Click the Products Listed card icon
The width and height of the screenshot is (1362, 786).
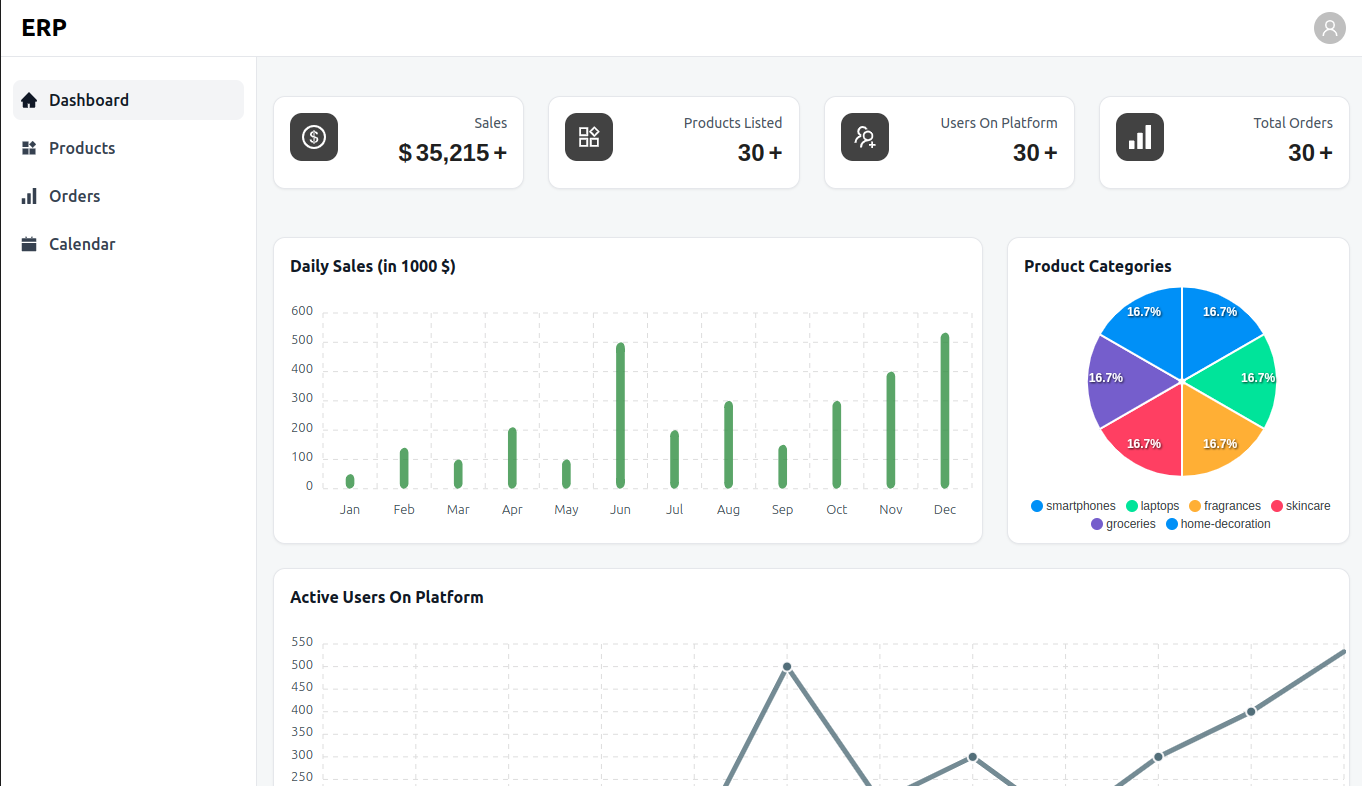point(589,137)
